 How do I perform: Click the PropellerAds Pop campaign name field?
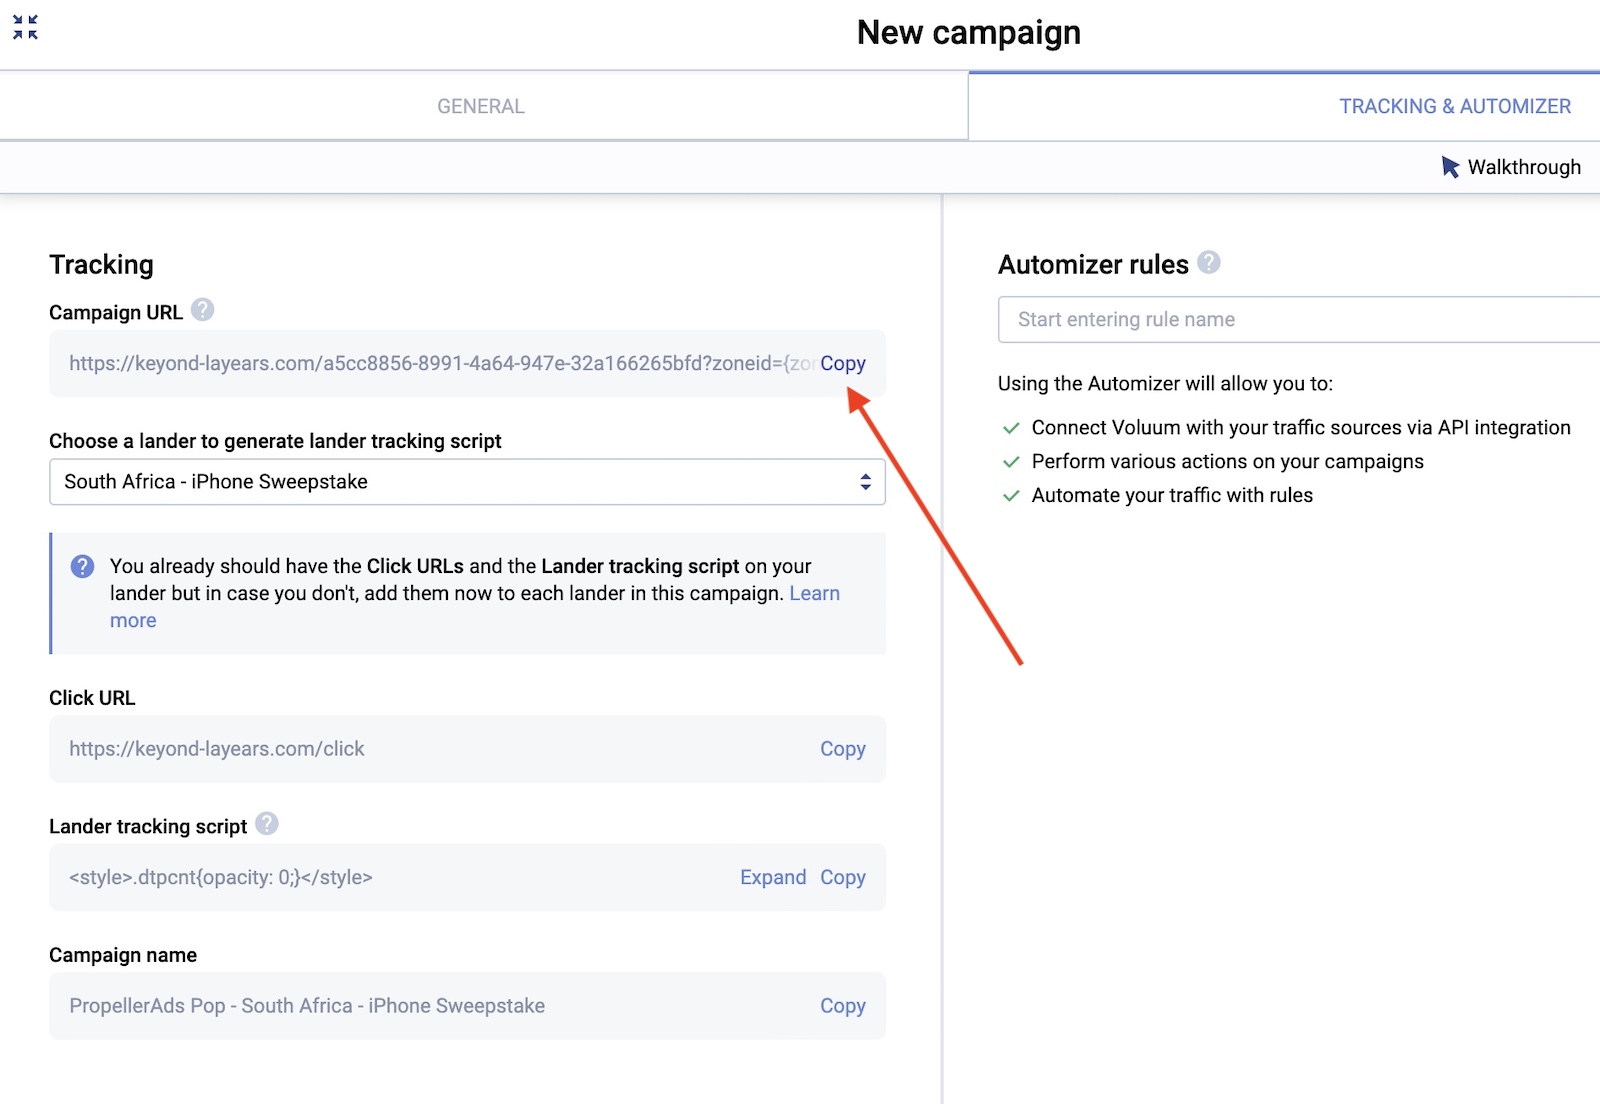307,1006
